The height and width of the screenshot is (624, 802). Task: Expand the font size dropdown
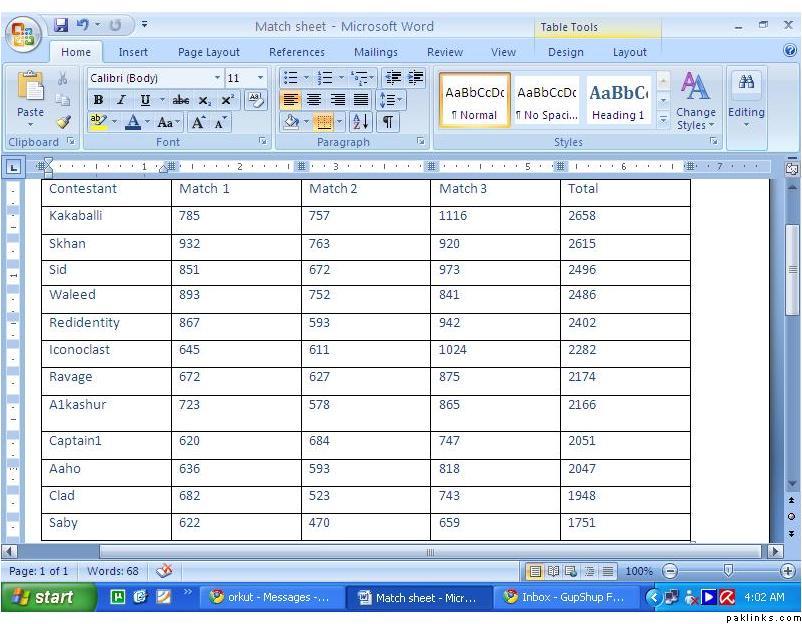click(x=261, y=78)
